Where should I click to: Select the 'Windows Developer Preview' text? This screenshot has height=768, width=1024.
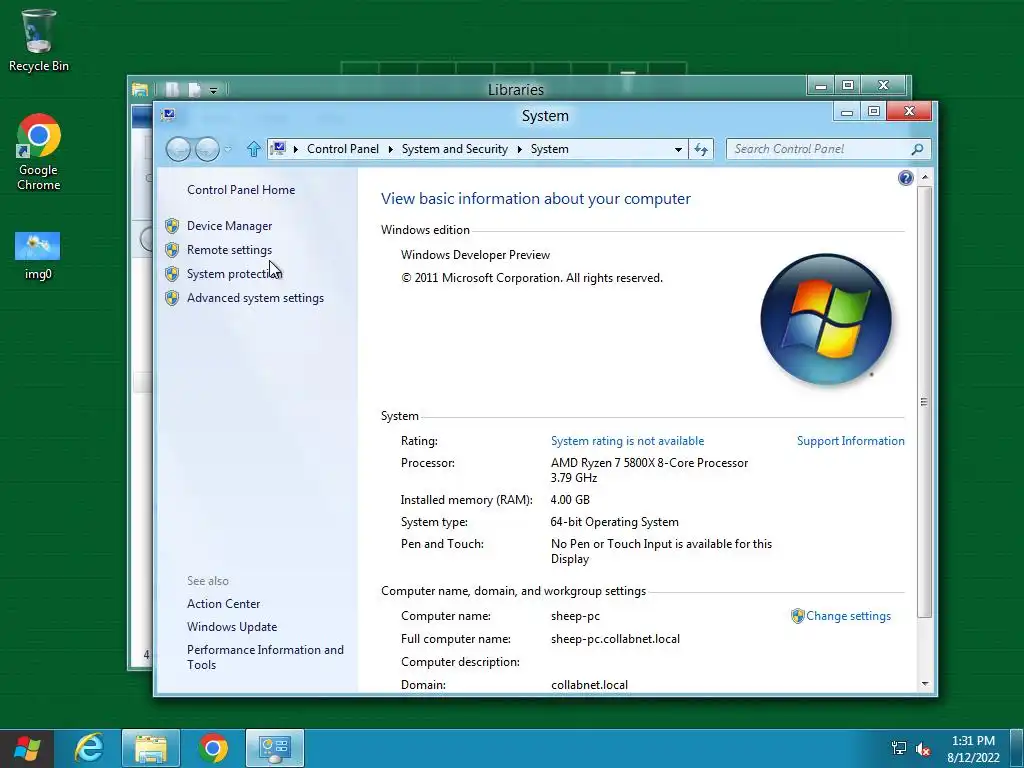475,255
